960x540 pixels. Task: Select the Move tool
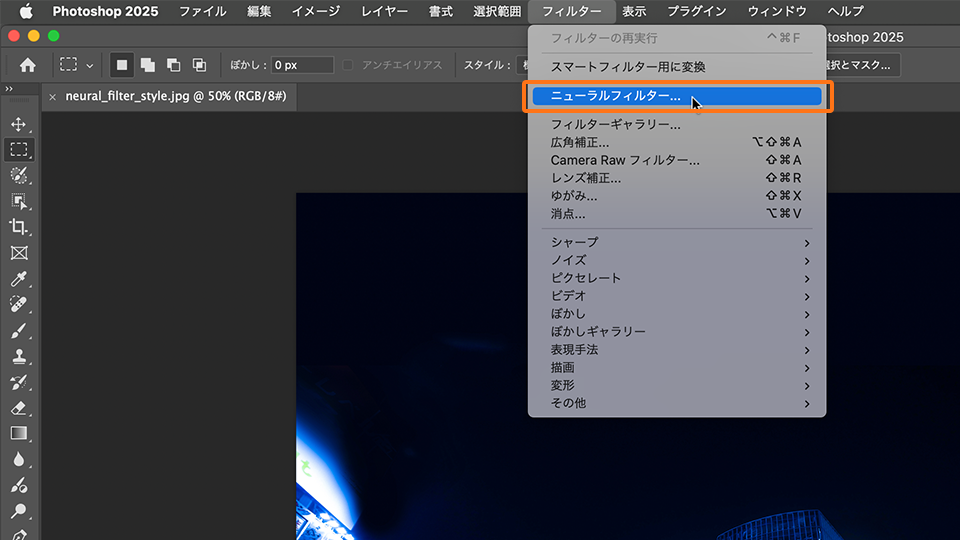coord(18,124)
